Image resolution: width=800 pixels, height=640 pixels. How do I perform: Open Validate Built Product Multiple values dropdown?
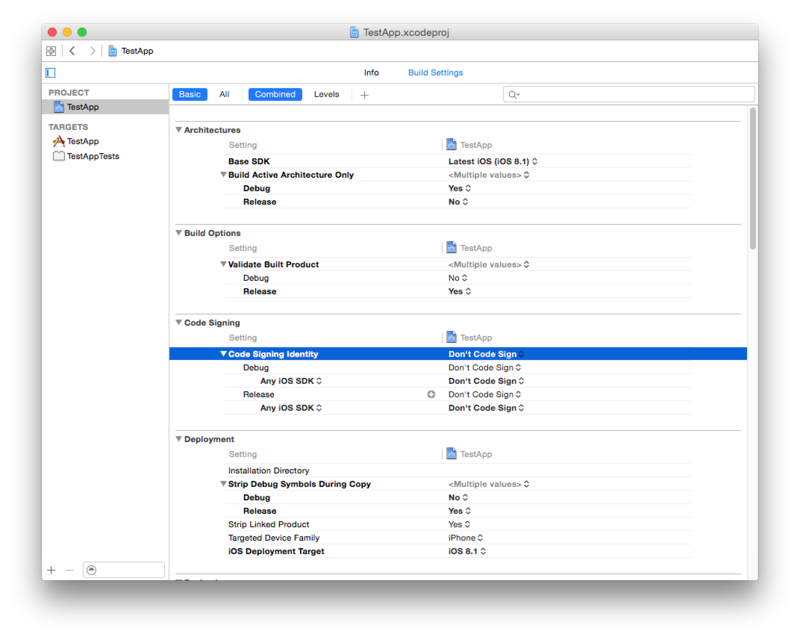tap(488, 264)
